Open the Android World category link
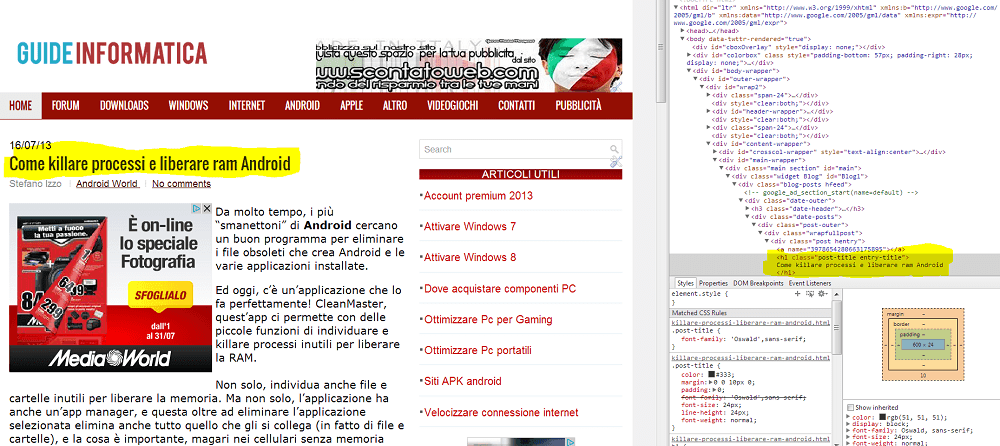 [x=107, y=184]
